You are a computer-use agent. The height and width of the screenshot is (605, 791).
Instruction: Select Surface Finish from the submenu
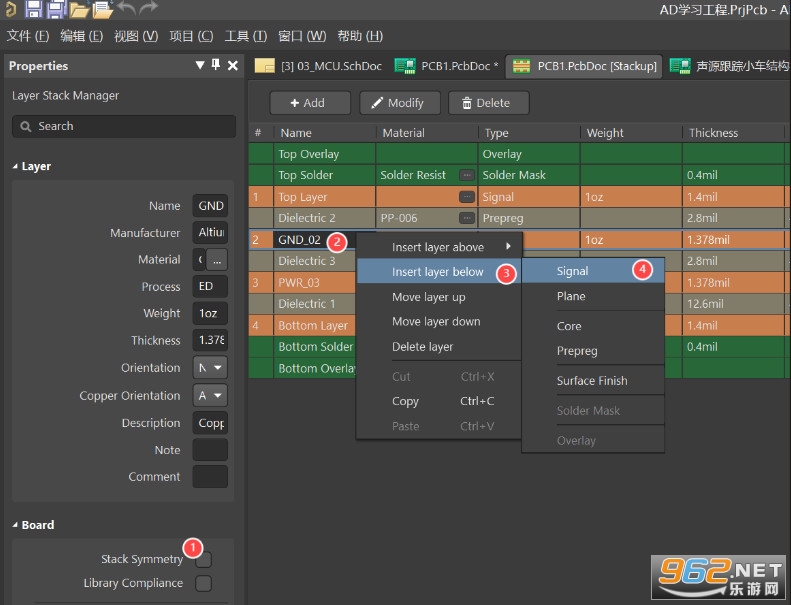pyautogui.click(x=593, y=380)
